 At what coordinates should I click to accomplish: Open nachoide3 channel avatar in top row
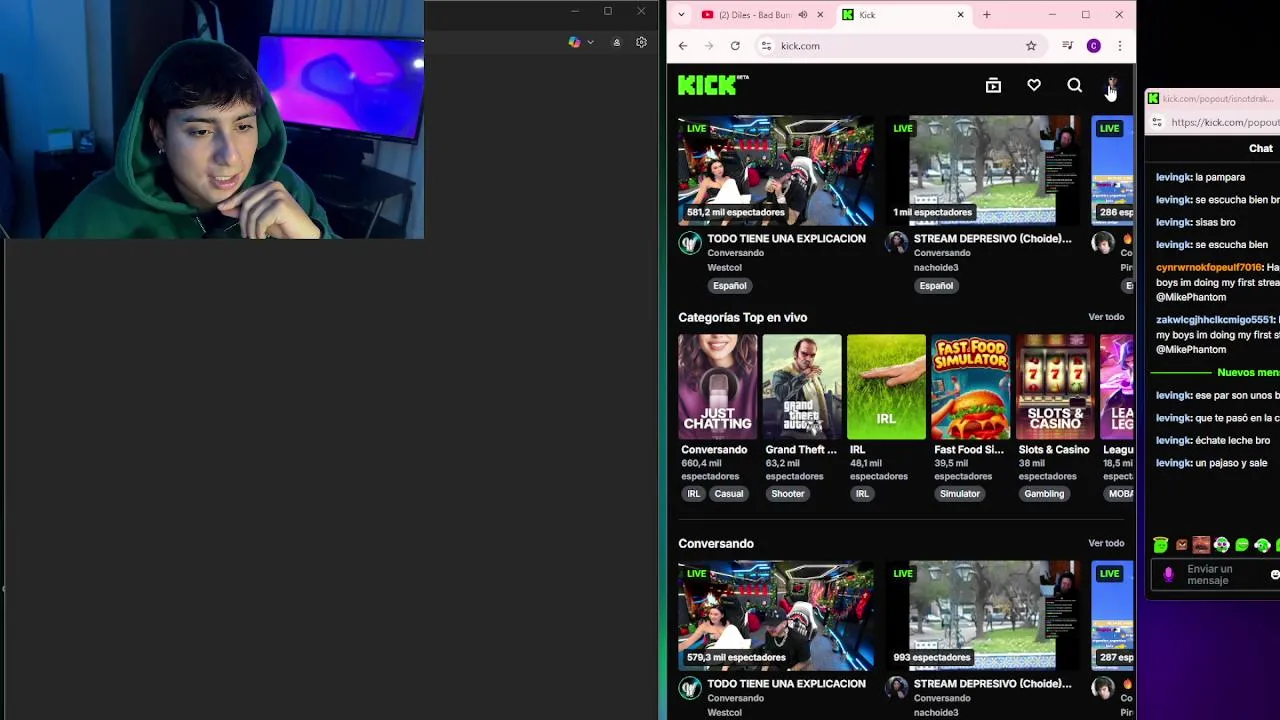897,242
